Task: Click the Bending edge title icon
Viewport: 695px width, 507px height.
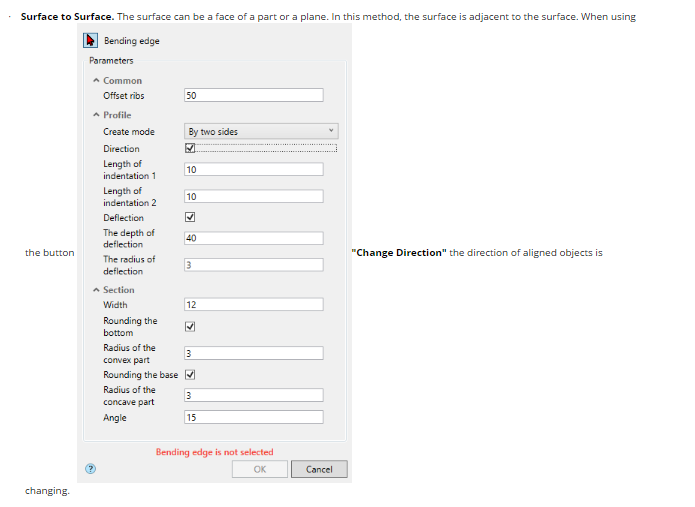Action: click(x=92, y=40)
